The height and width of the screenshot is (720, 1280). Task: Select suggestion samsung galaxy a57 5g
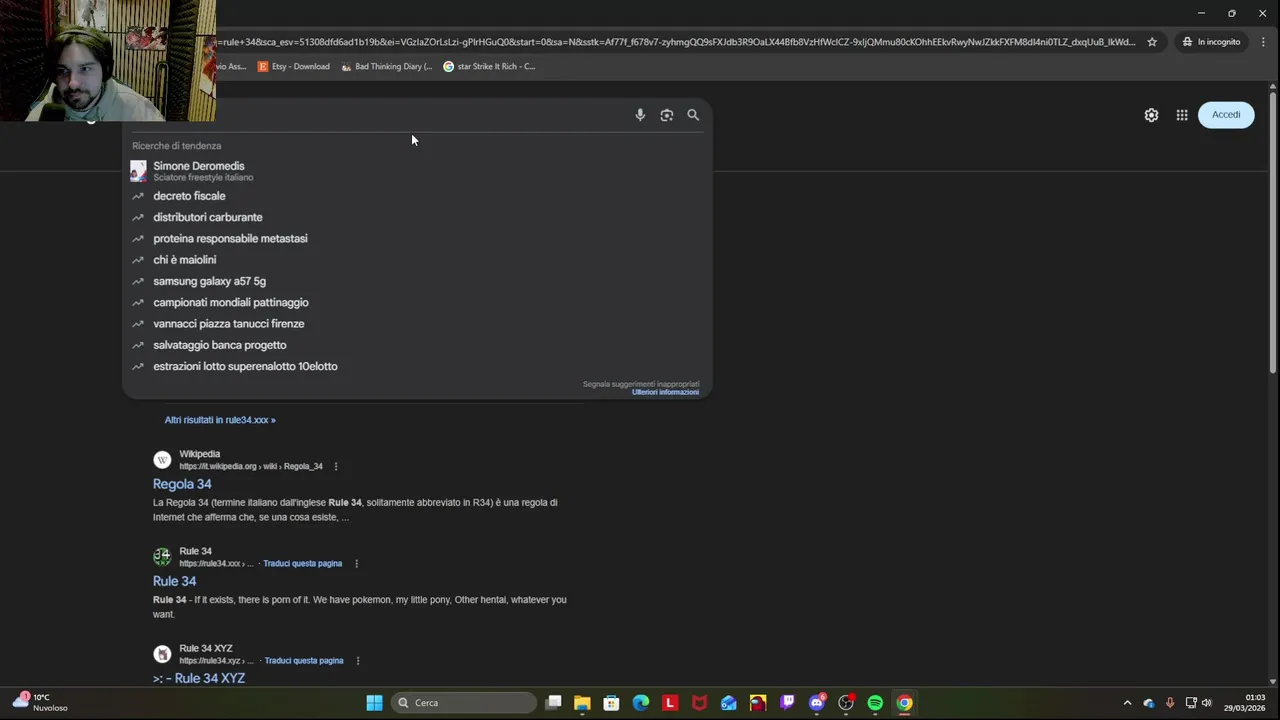[417, 281]
